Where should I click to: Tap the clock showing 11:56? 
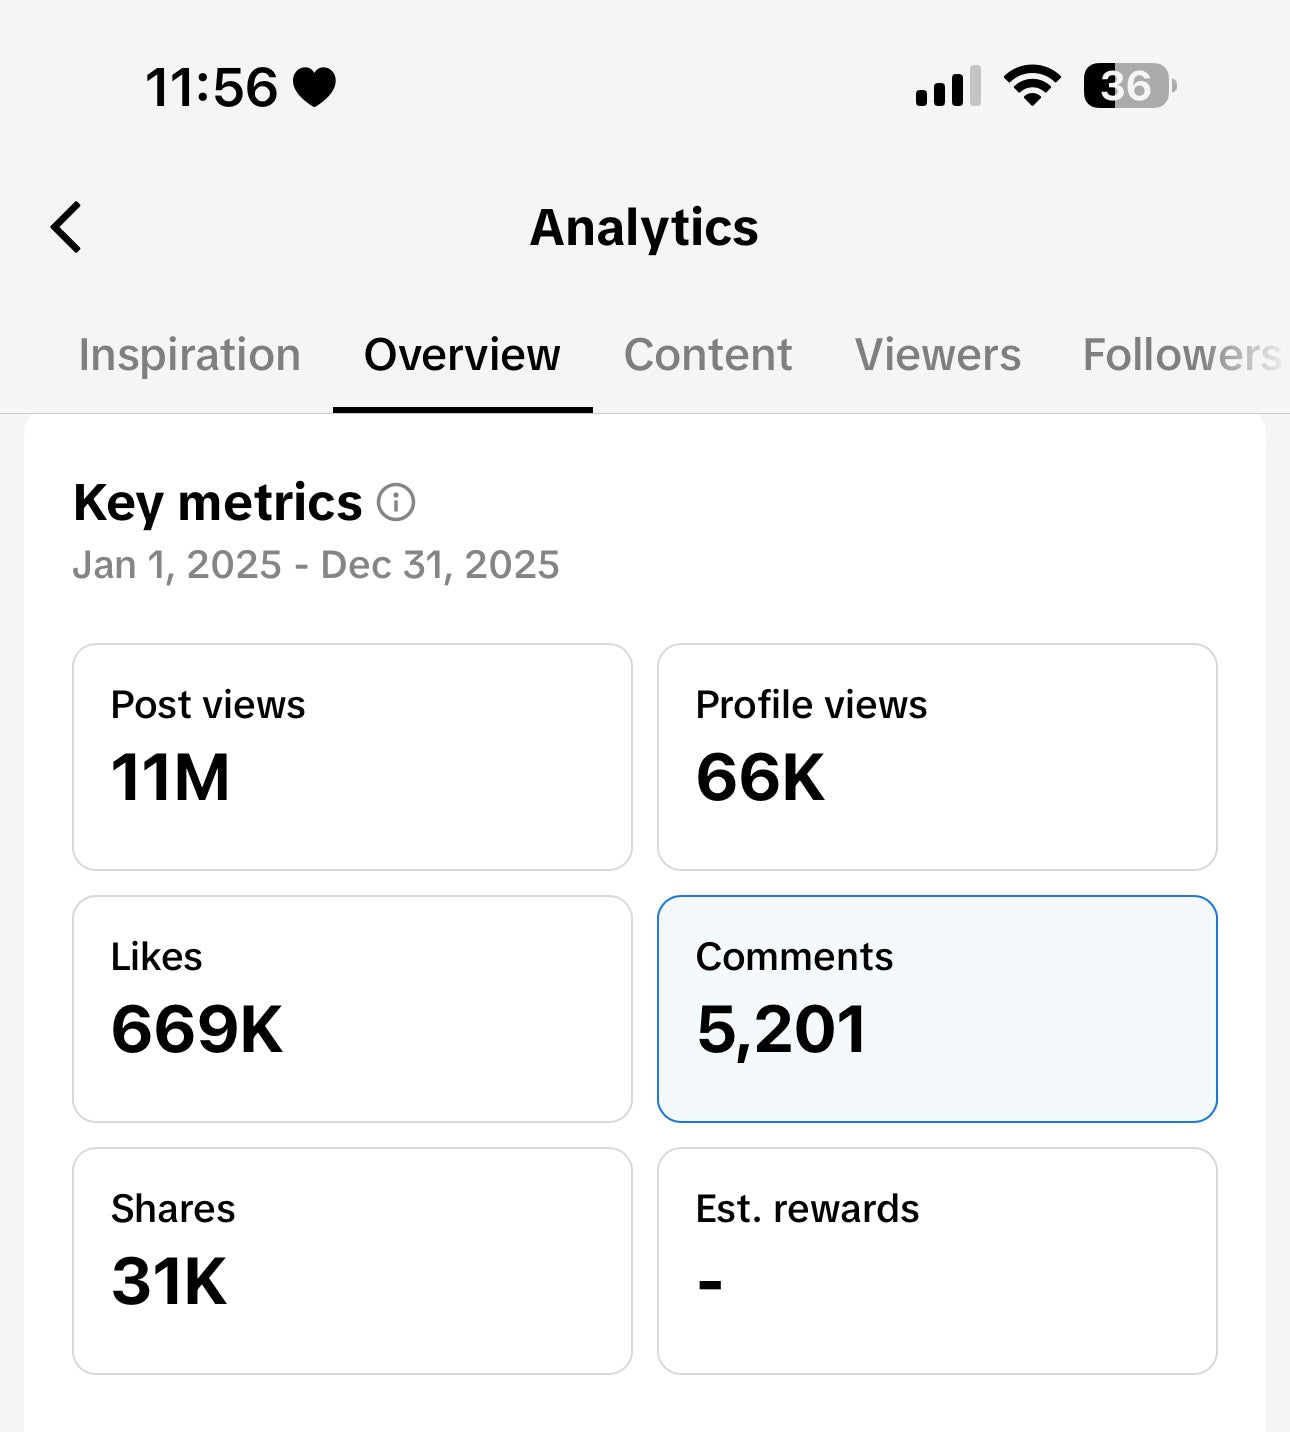[x=211, y=88]
